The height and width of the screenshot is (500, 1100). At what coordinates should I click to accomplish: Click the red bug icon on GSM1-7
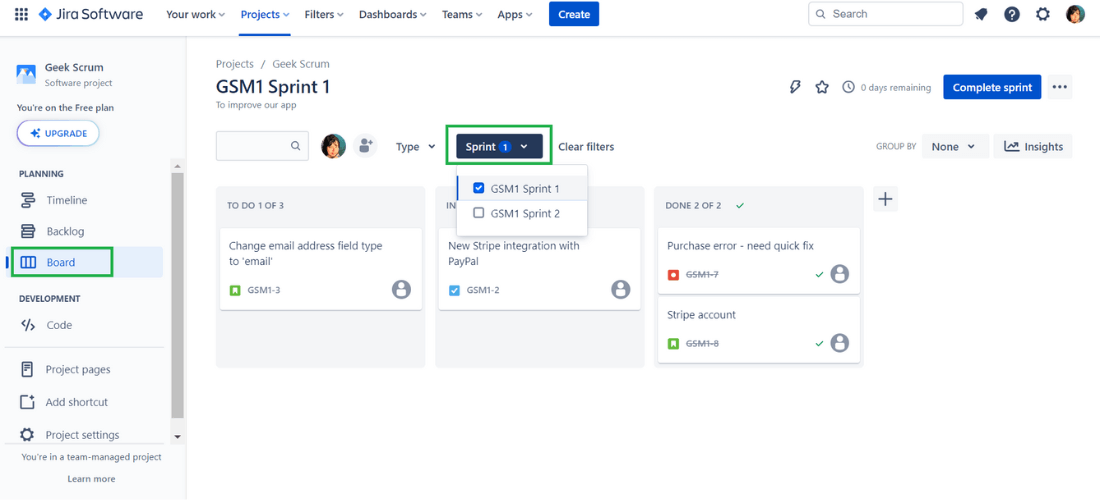[673, 275]
